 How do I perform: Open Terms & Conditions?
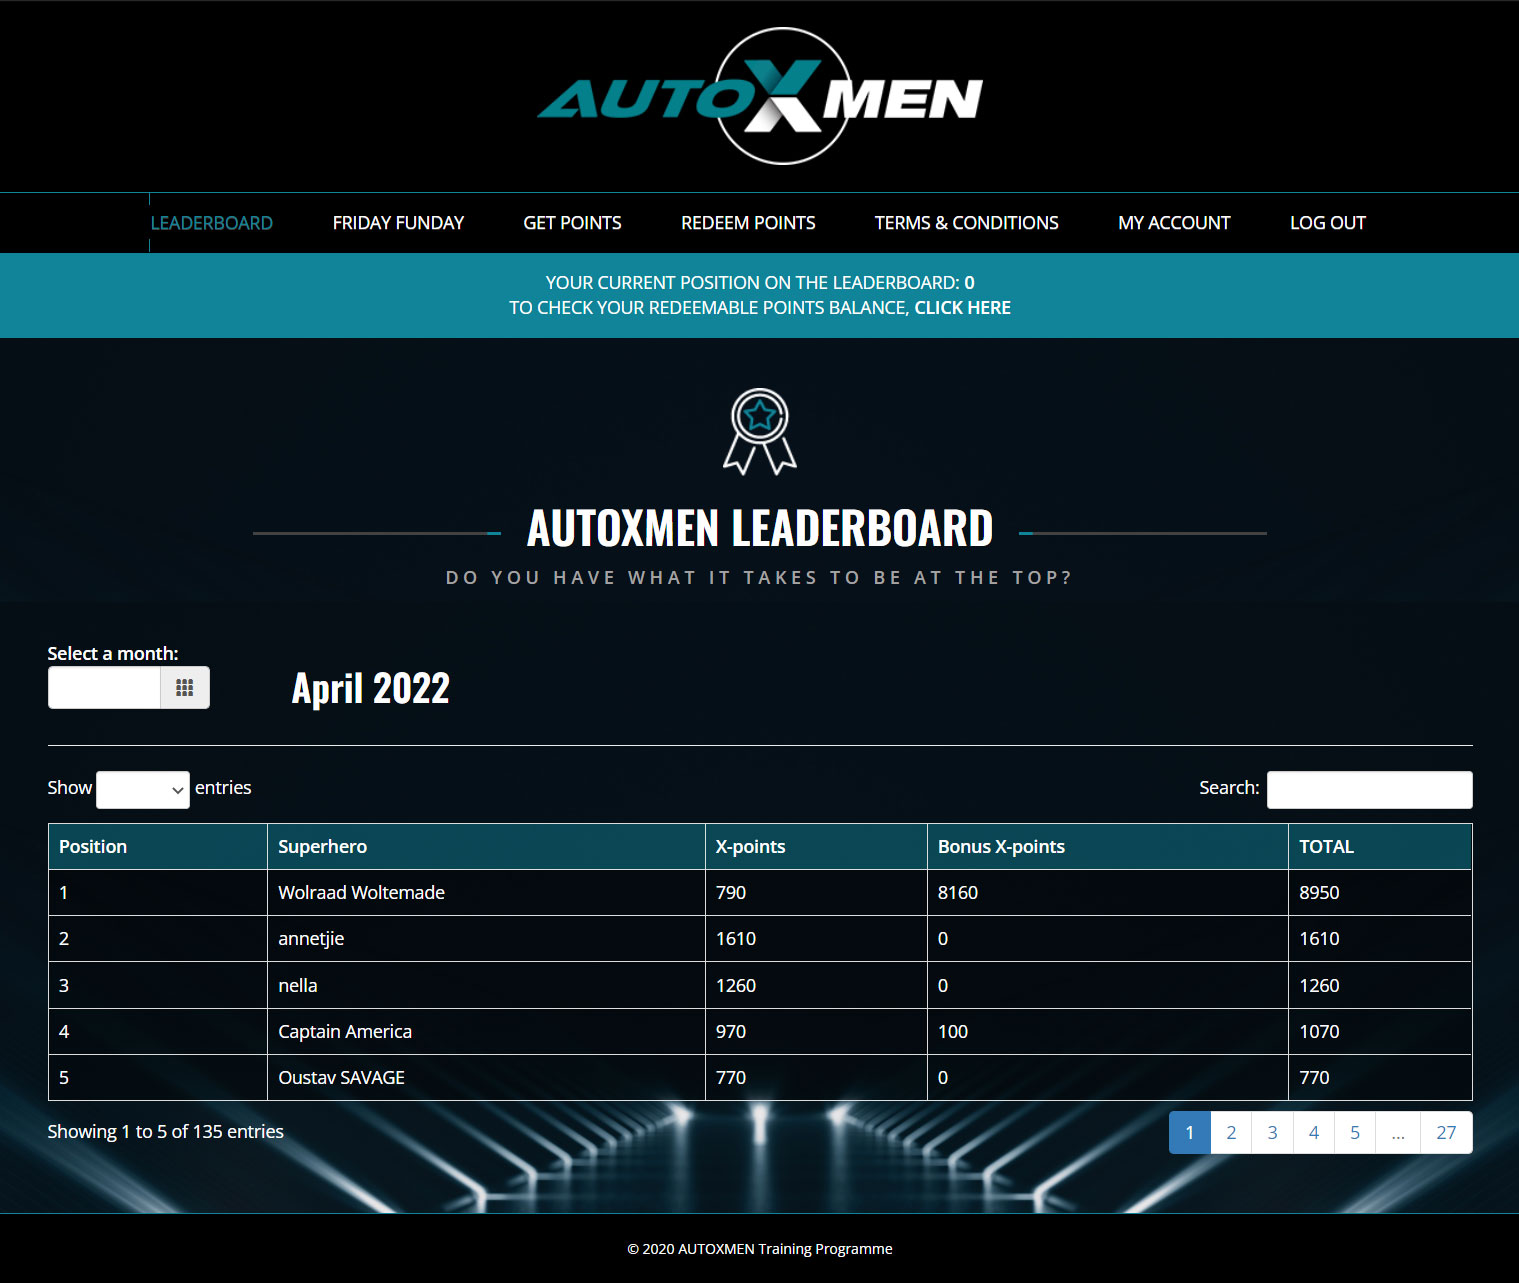coord(966,223)
